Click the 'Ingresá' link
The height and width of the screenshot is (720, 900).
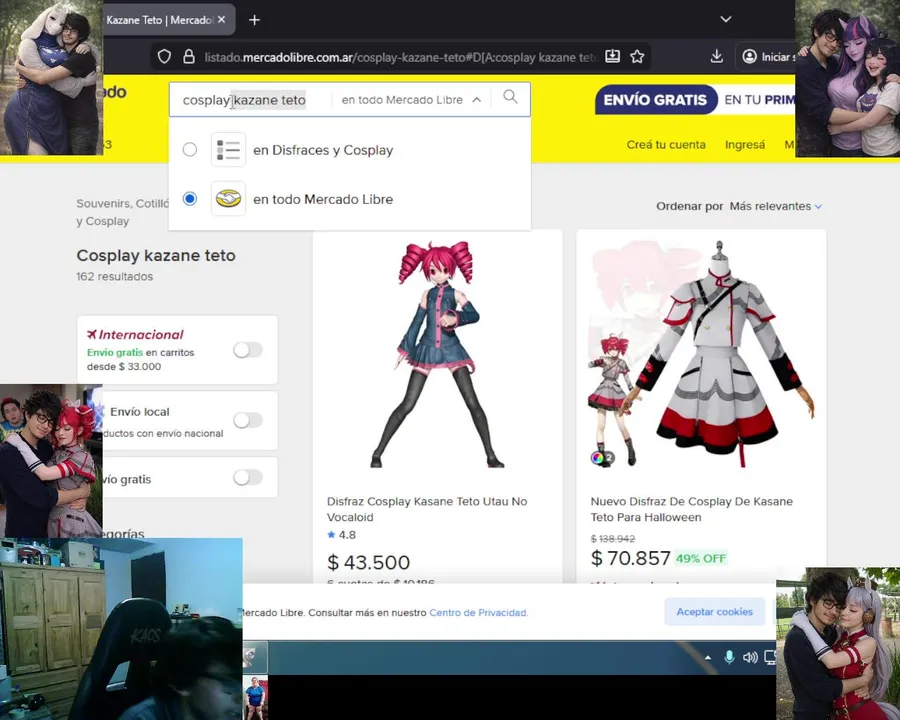(x=744, y=145)
